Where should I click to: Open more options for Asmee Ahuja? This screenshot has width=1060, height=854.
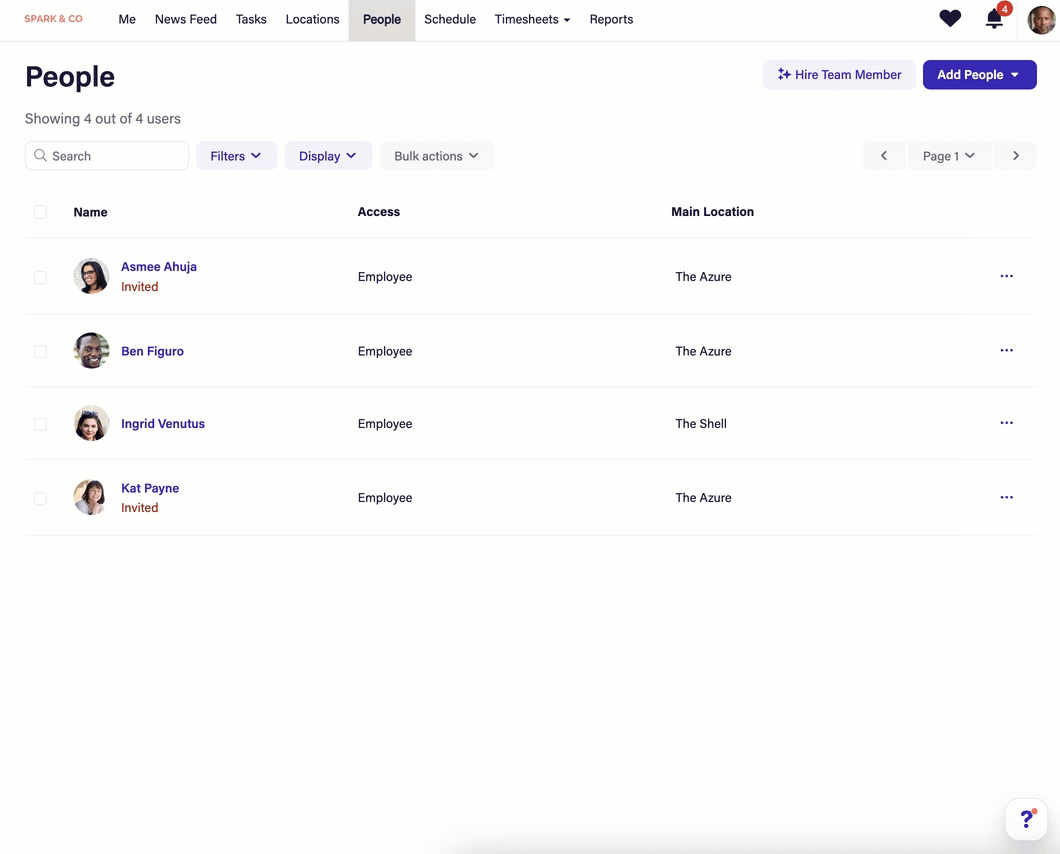point(1006,276)
